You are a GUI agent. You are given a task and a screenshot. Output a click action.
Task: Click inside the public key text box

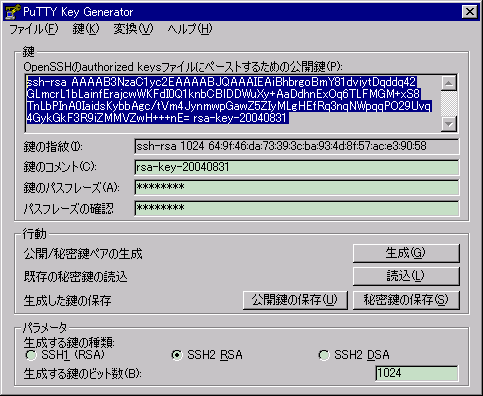(233, 103)
